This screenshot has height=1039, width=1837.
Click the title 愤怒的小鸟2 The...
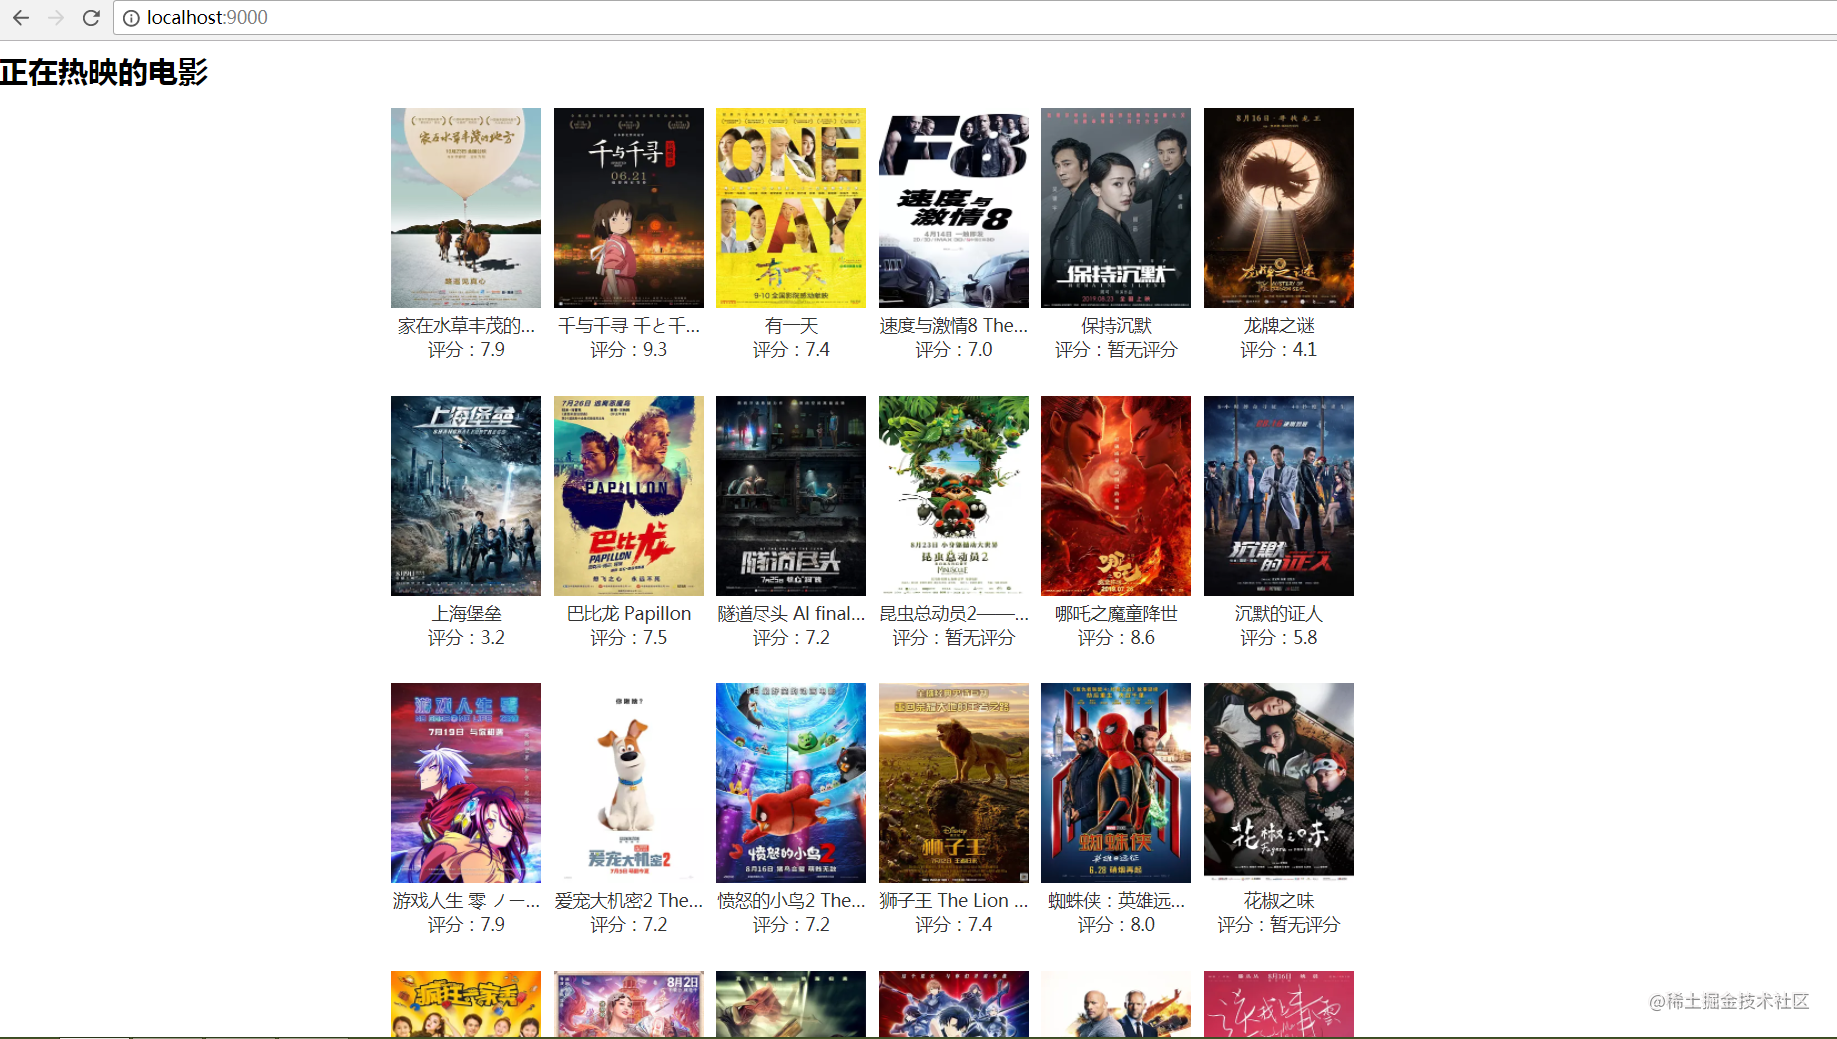pyautogui.click(x=791, y=901)
